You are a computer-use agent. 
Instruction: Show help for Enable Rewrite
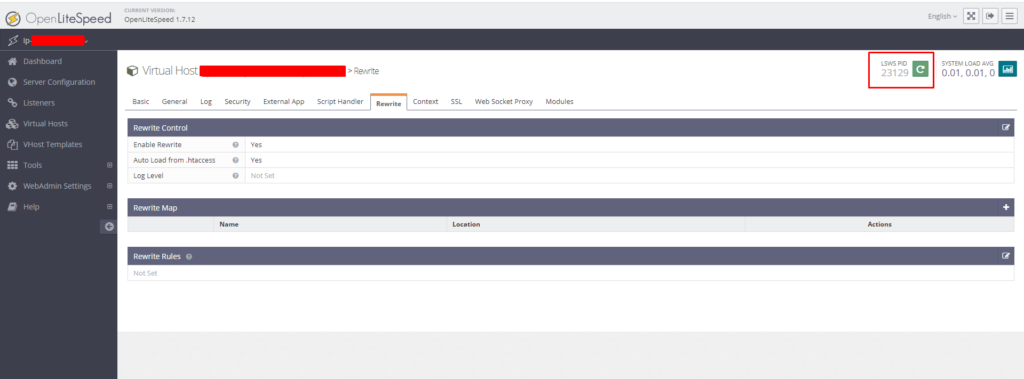coord(235,144)
